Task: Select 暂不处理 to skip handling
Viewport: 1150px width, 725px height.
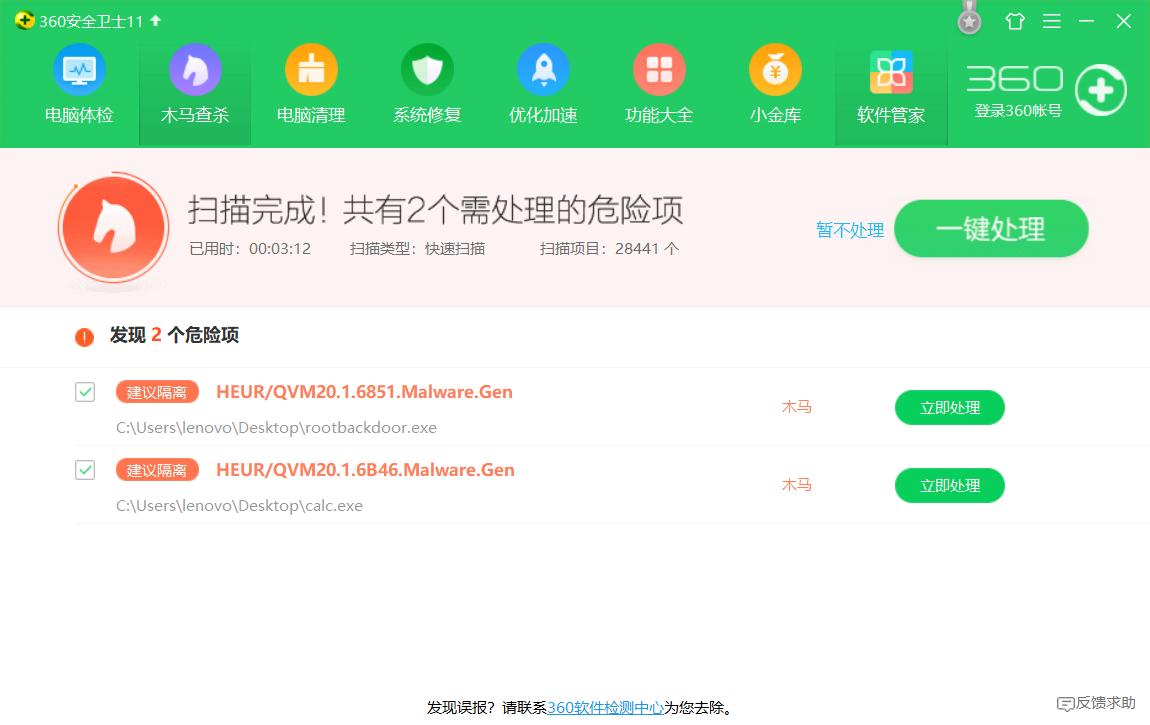Action: coord(849,229)
